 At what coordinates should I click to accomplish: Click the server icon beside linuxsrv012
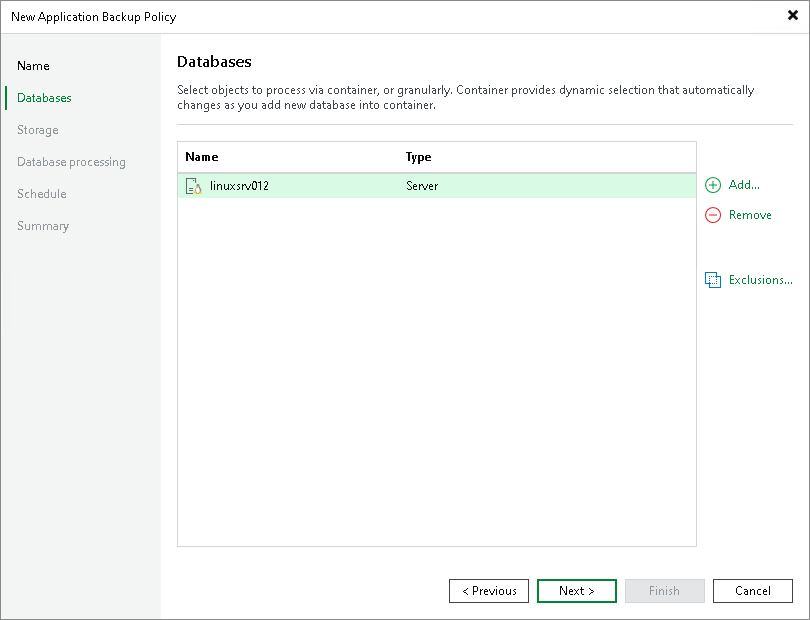point(193,185)
